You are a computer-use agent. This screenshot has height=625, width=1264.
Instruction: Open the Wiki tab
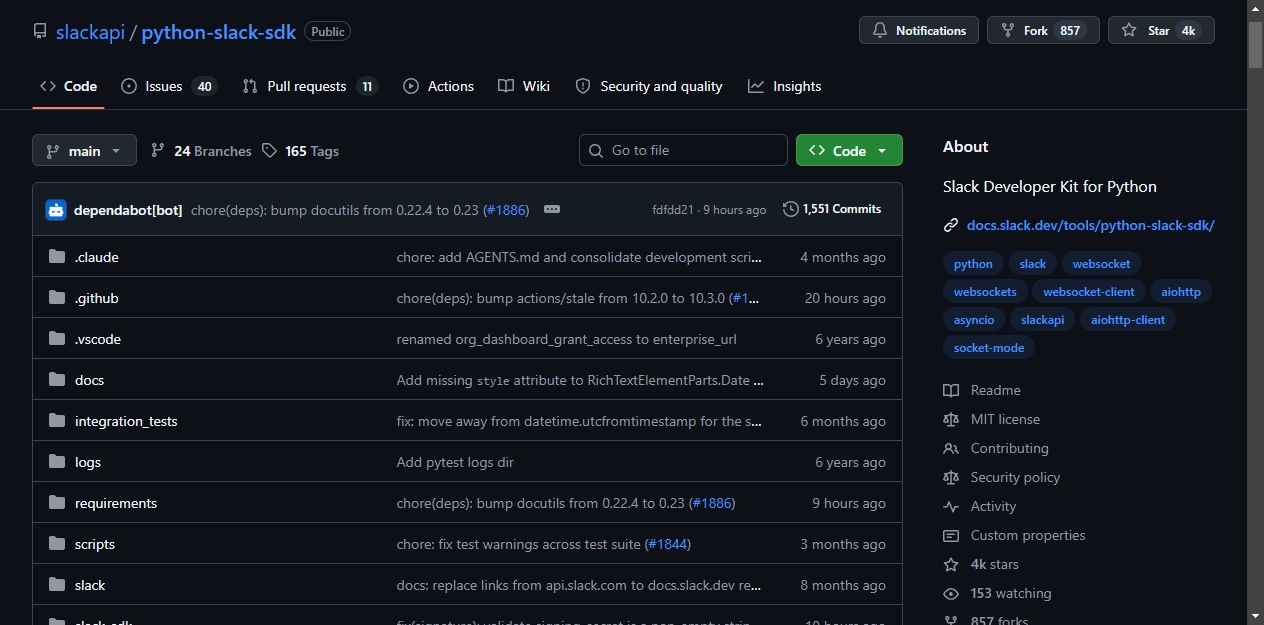coord(524,86)
